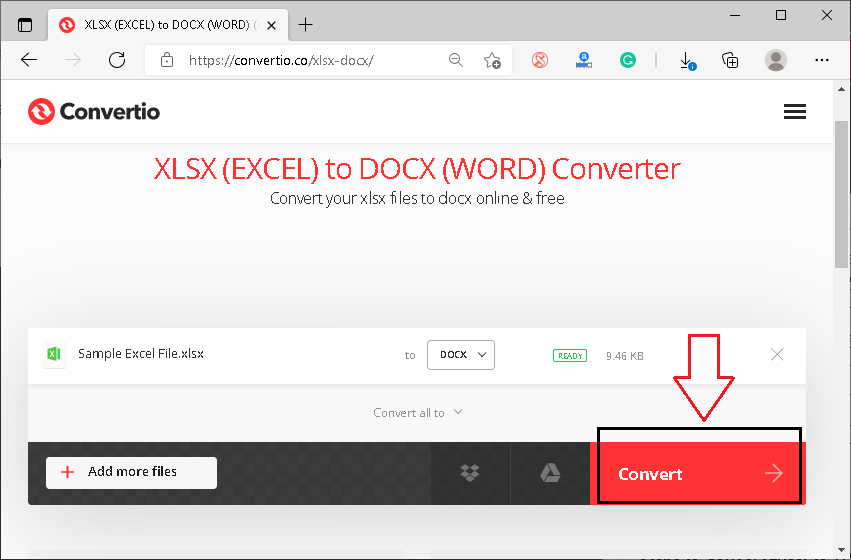Viewport: 851px width, 560px height.
Task: Open the Downloads panel
Action: click(x=687, y=60)
